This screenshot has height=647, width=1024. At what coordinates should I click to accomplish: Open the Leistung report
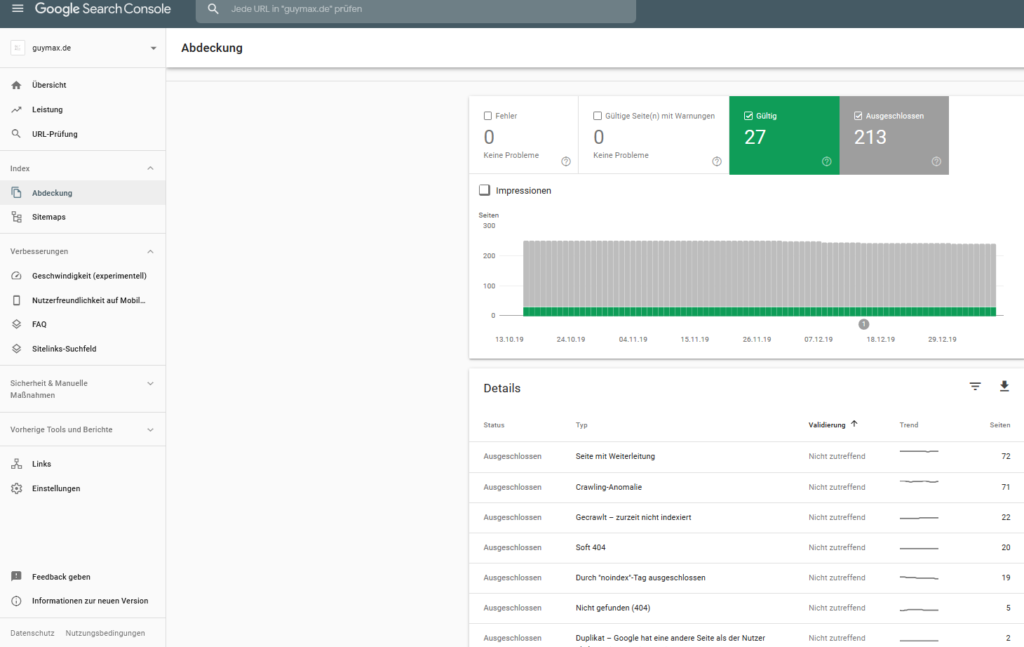pyautogui.click(x=82, y=110)
